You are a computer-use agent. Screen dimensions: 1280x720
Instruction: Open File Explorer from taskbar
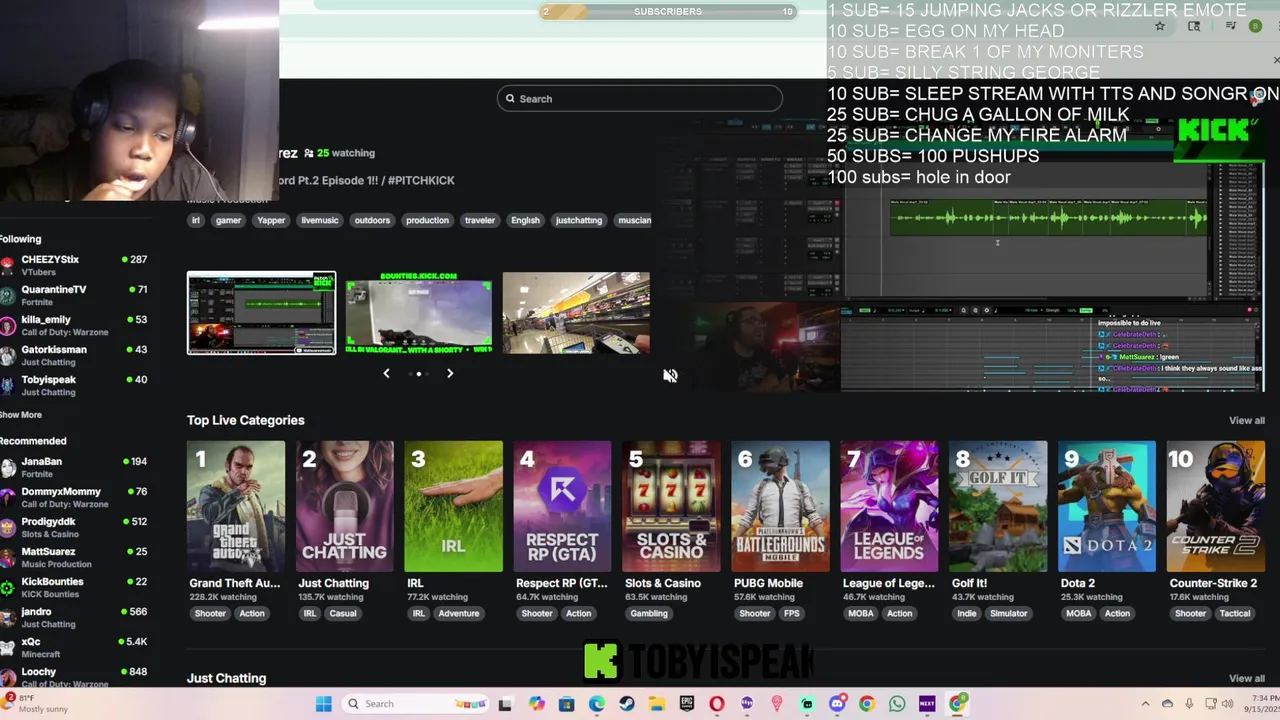(657, 704)
